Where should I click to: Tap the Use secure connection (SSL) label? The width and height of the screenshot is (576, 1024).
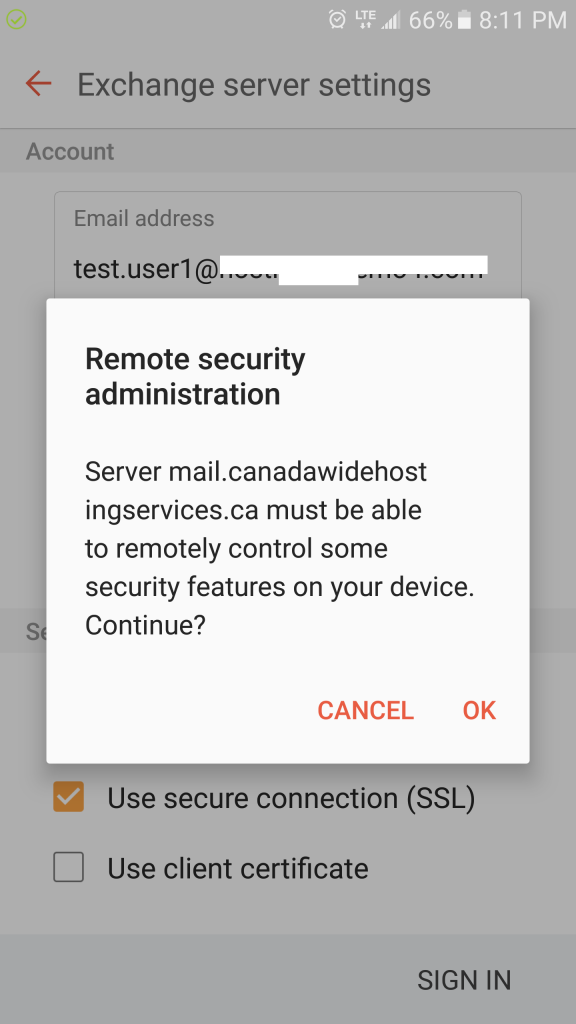point(291,798)
